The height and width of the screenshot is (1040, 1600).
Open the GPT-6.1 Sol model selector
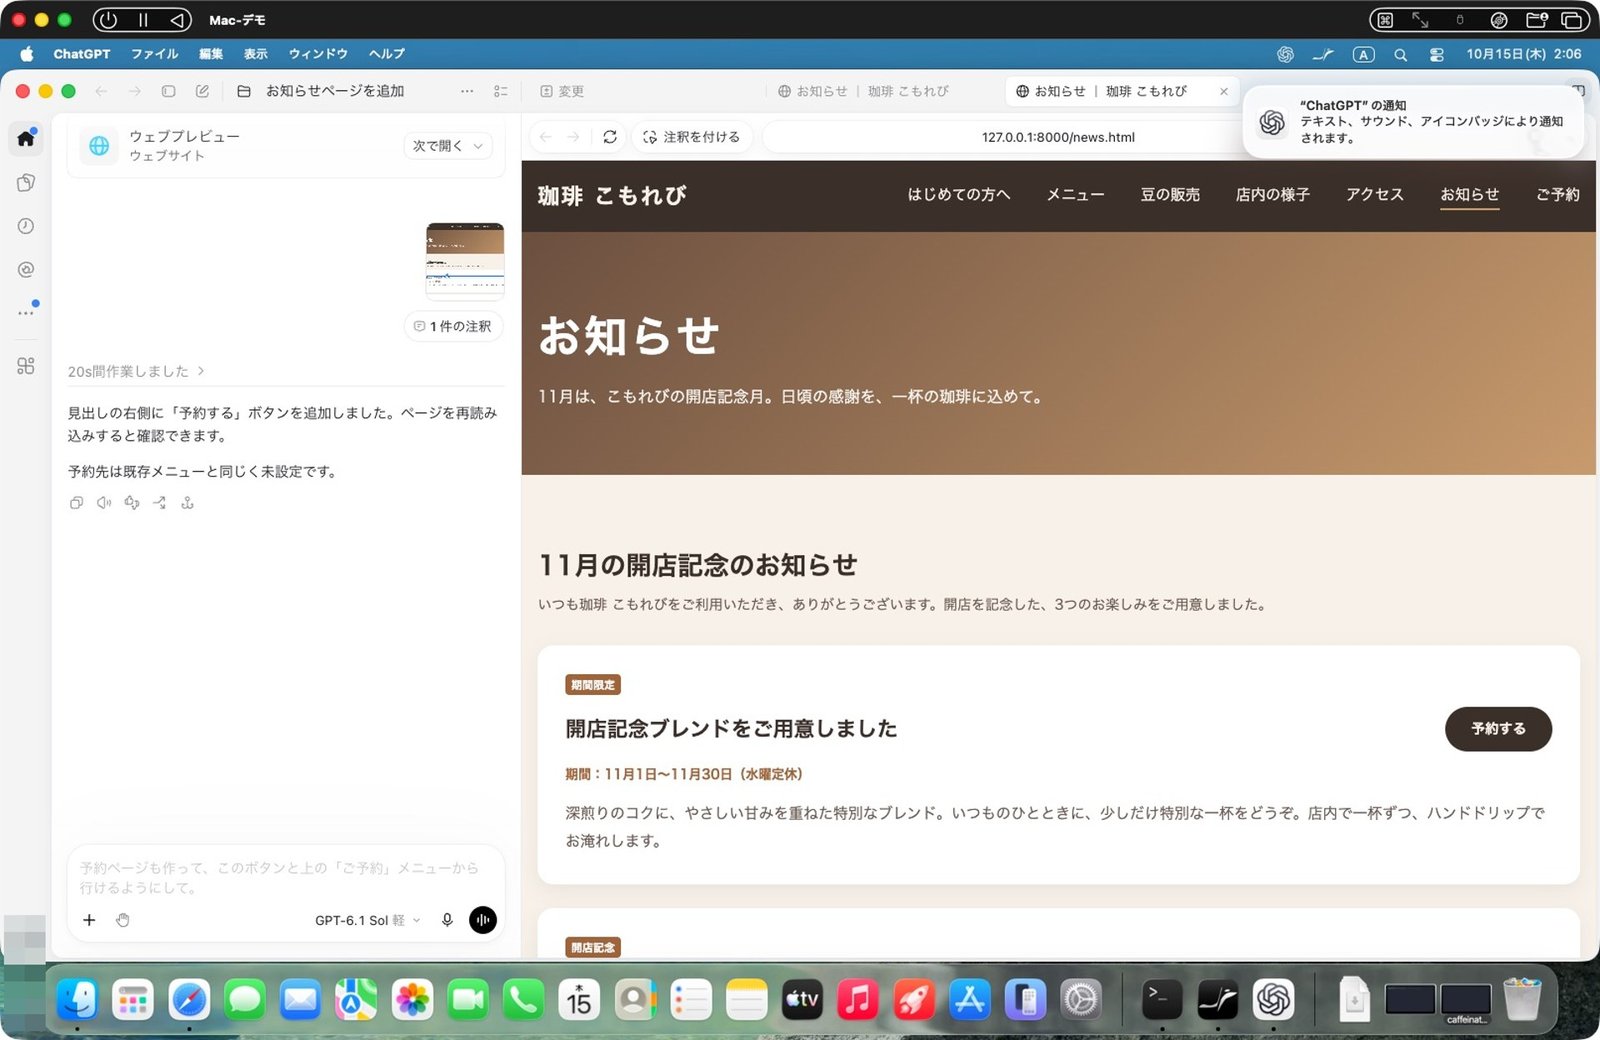(367, 921)
